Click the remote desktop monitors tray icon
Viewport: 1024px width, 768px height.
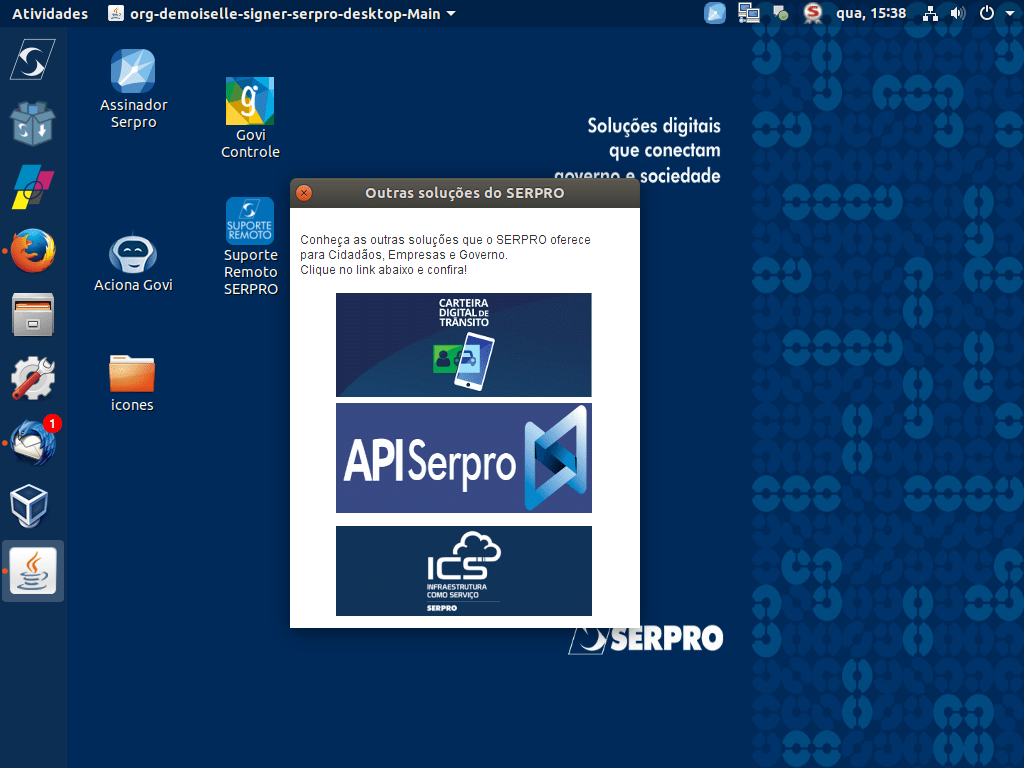pos(748,13)
